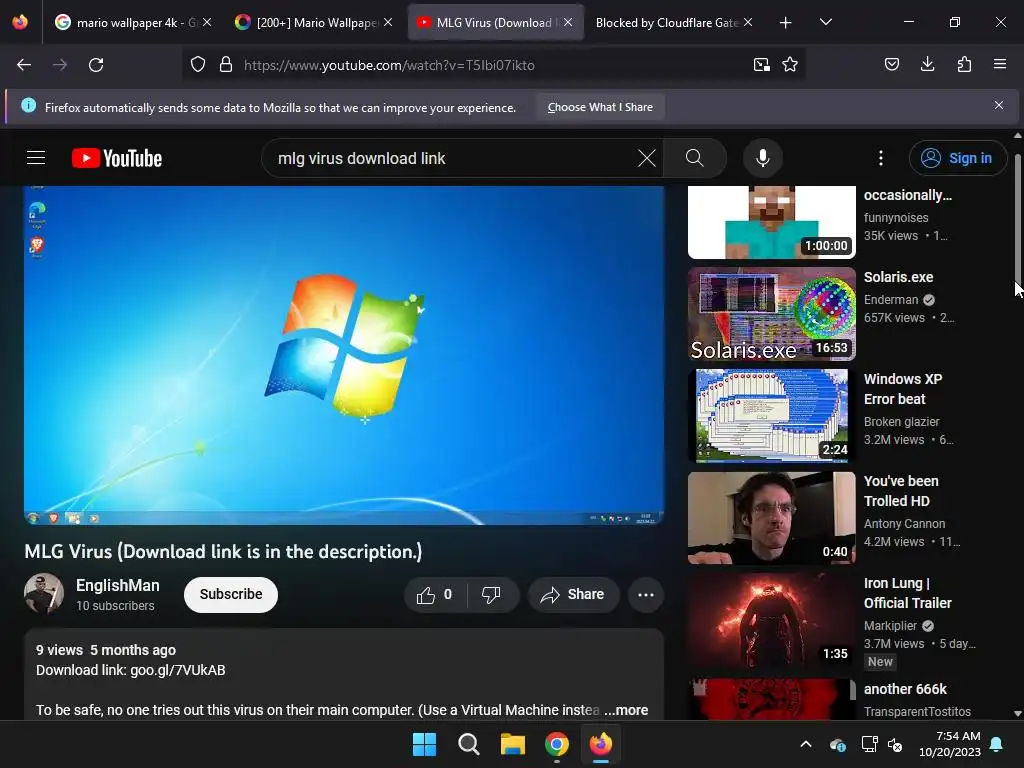
Task: Expand description with ...more
Action: [x=626, y=710]
